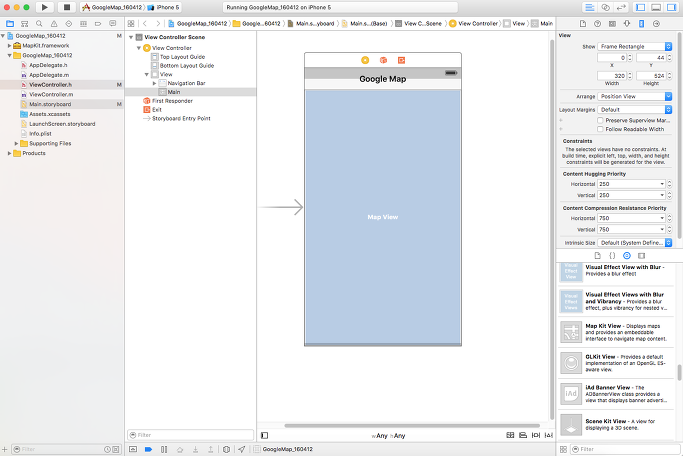Select GLKit View in object library
This screenshot has width=683, height=456.
(617, 363)
